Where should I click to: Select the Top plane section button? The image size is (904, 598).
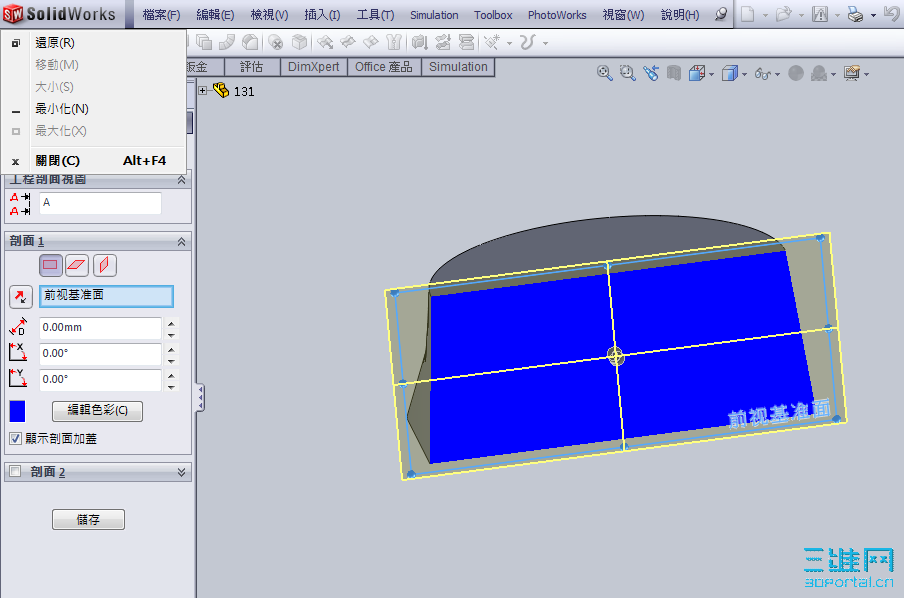click(x=77, y=265)
